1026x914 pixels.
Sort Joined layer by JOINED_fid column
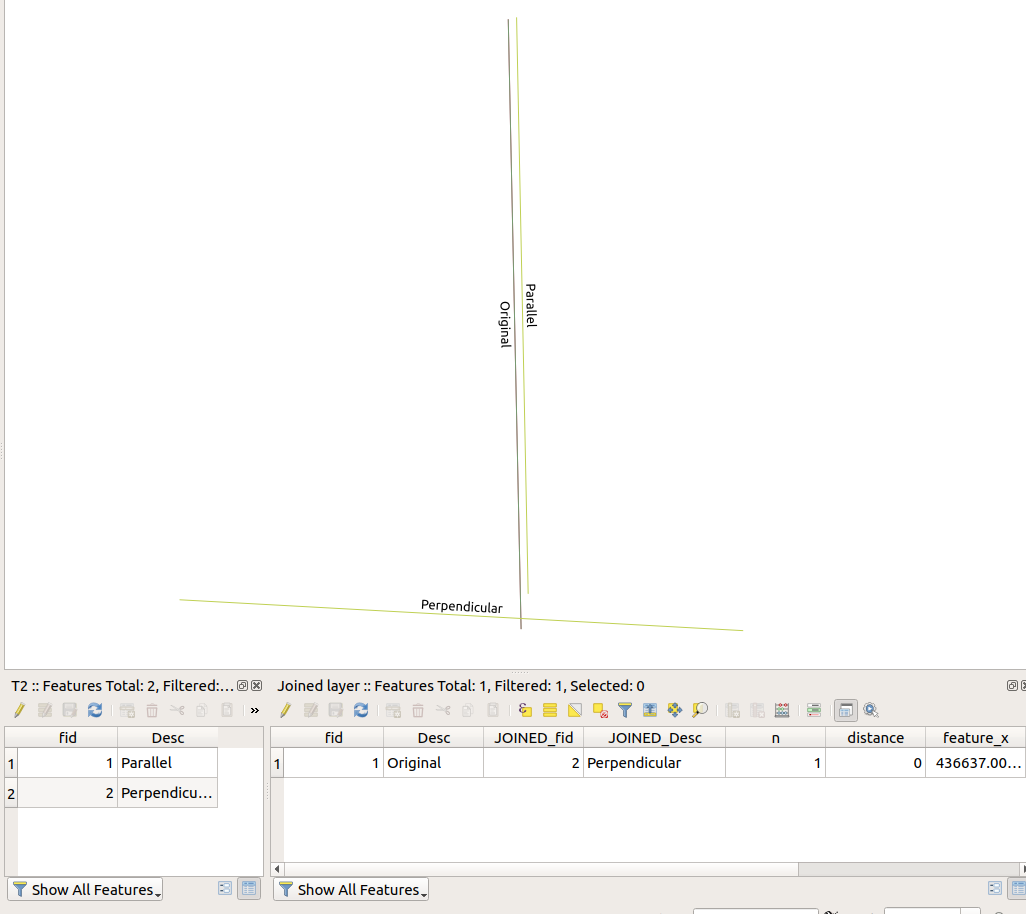533,737
